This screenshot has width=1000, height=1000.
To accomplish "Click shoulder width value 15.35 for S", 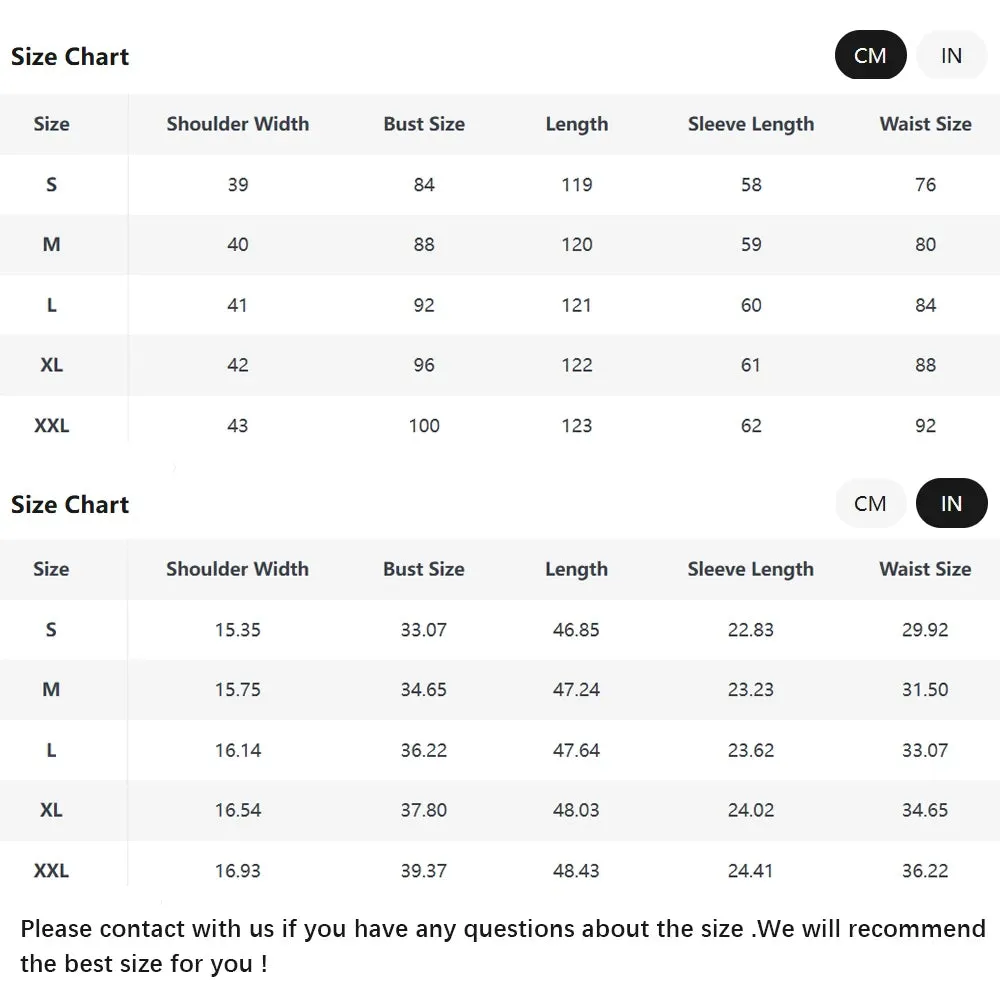I will click(237, 630).
